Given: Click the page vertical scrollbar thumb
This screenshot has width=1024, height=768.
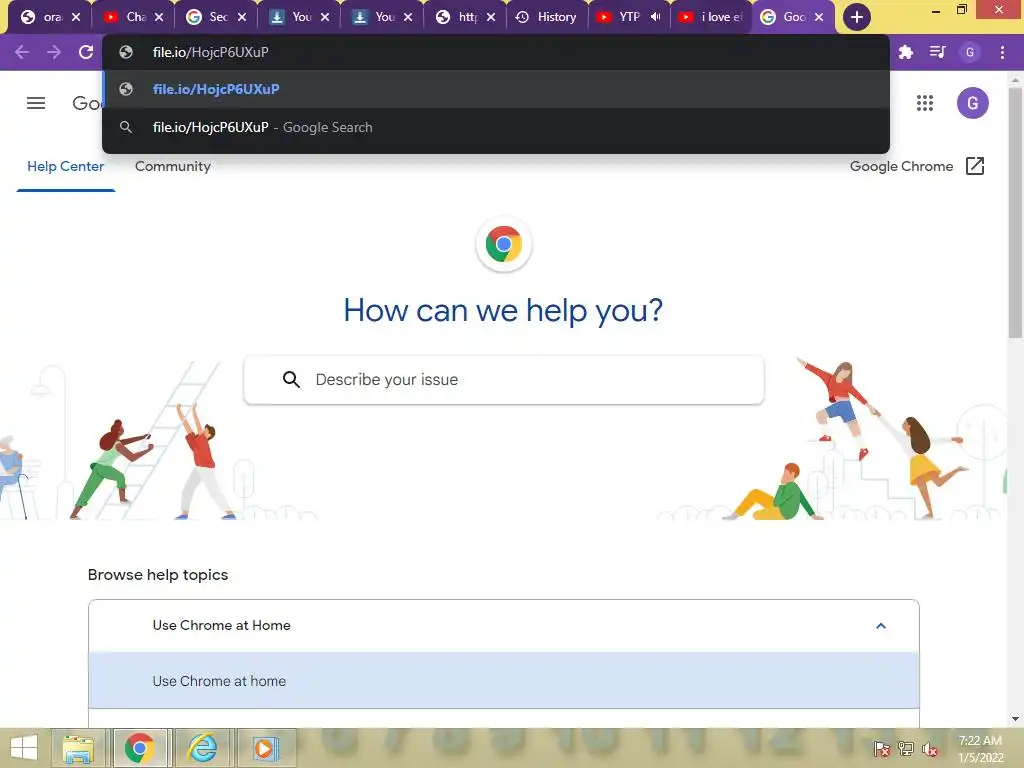Looking at the screenshot, I should pyautogui.click(x=1015, y=212).
